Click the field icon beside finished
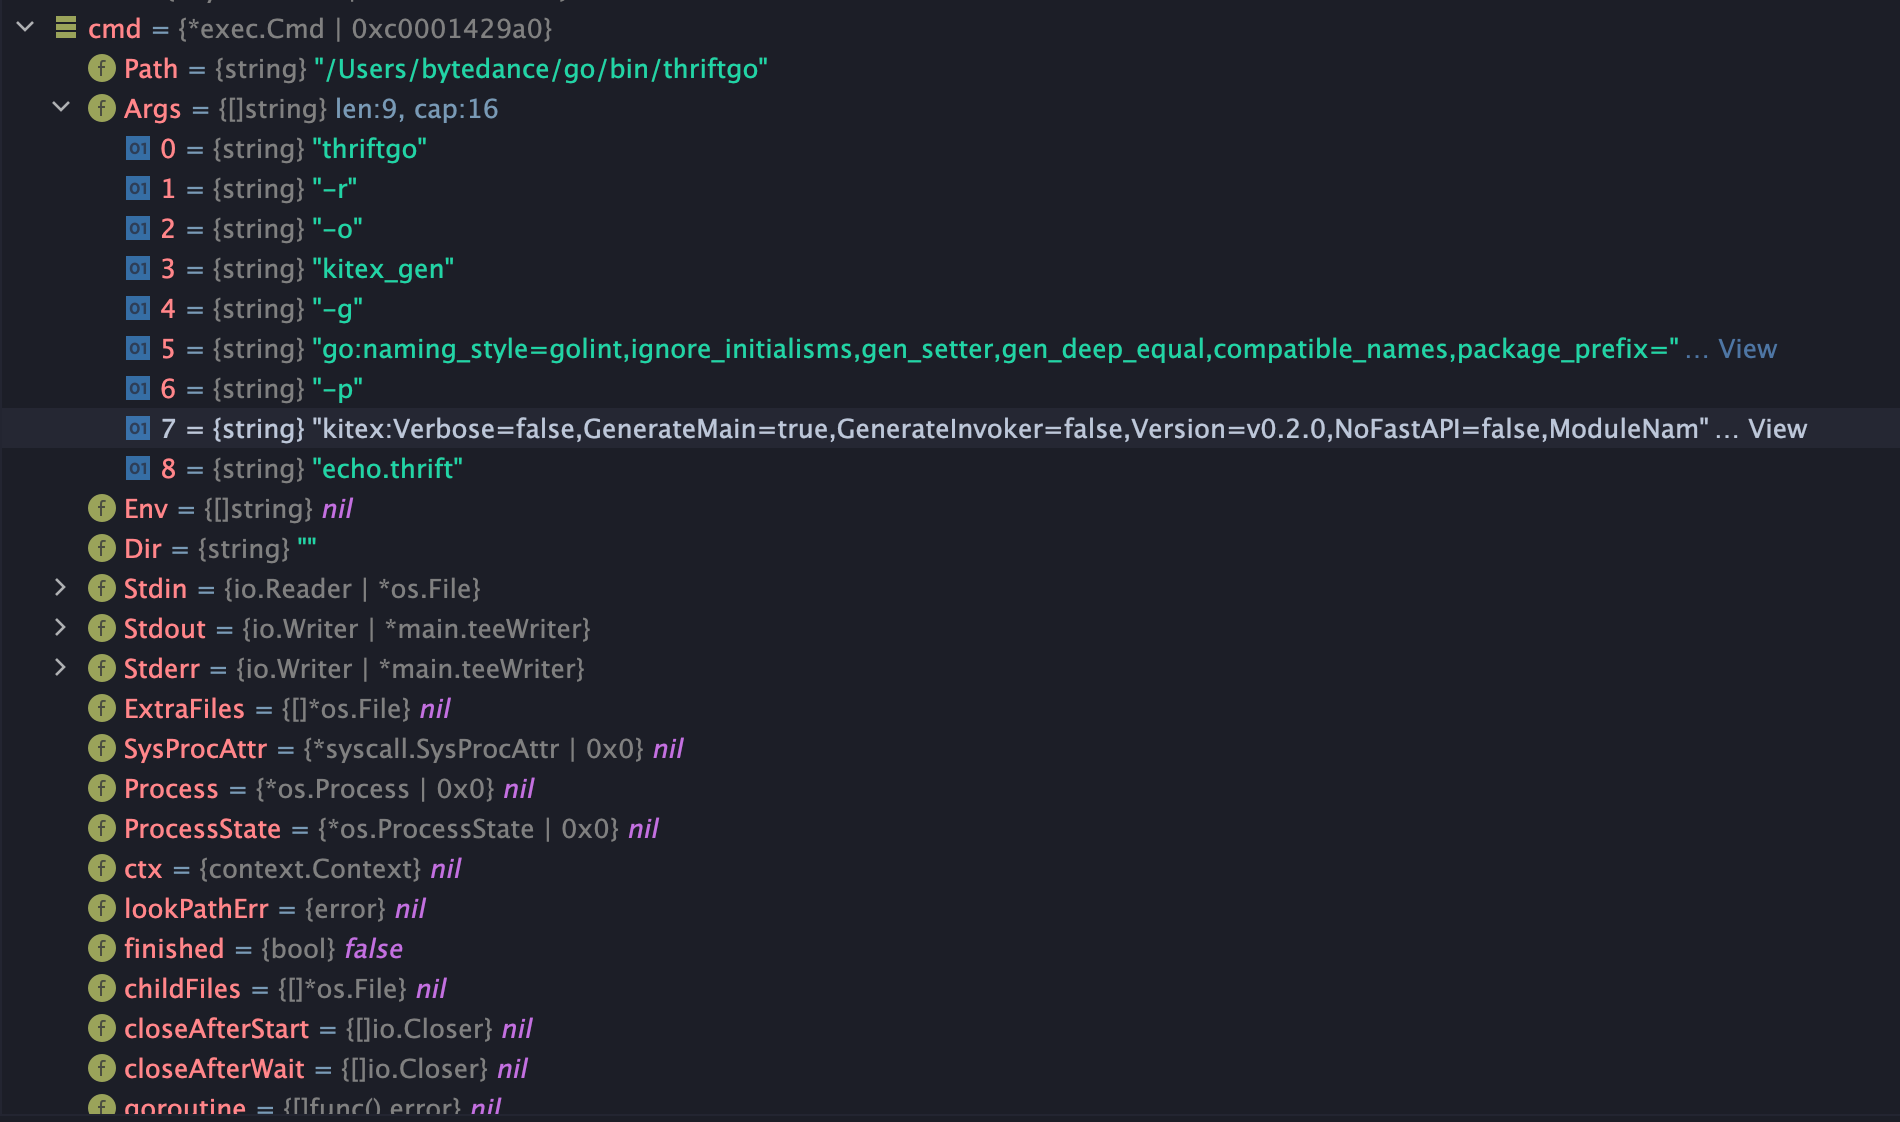The image size is (1900, 1122). tap(100, 948)
